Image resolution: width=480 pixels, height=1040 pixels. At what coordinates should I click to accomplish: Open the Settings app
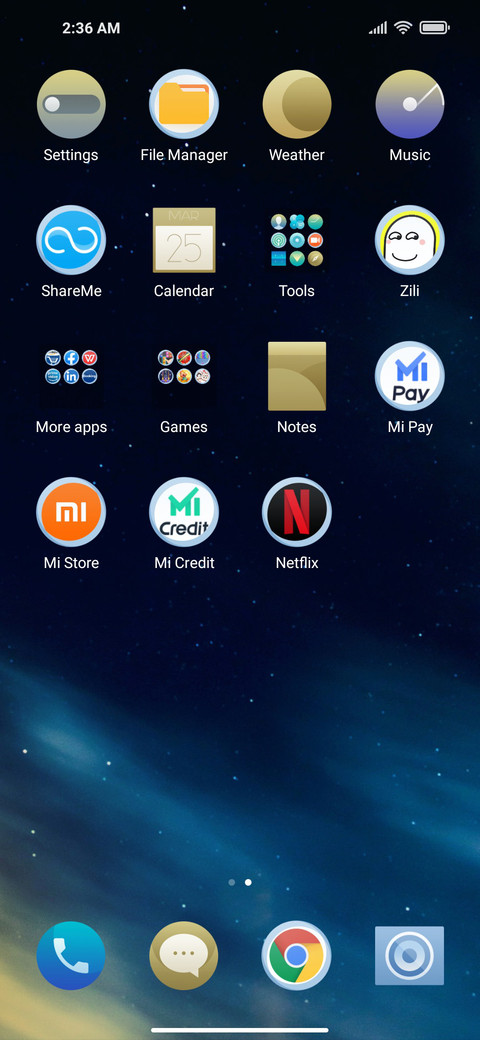[71, 104]
